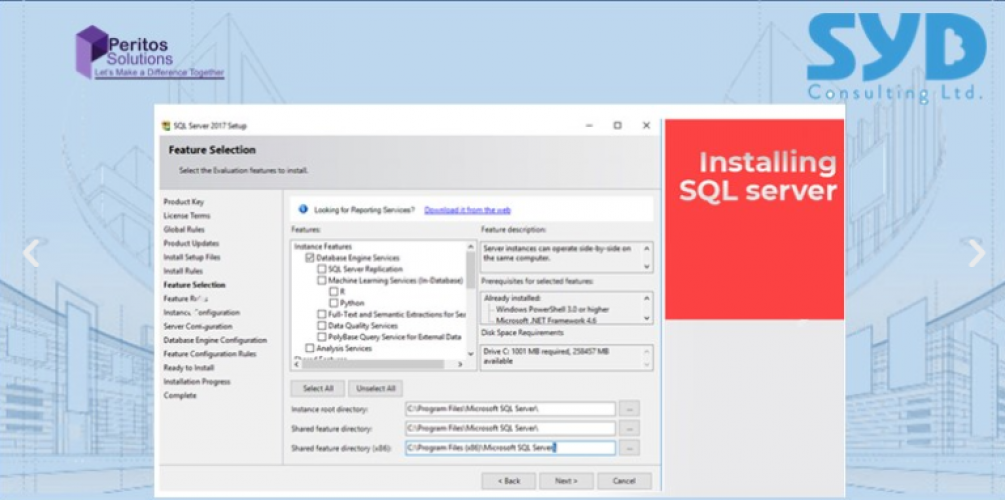Minimize the SQL Server 2017 Setup window
Screen dimensions: 1005x500
tap(589, 126)
